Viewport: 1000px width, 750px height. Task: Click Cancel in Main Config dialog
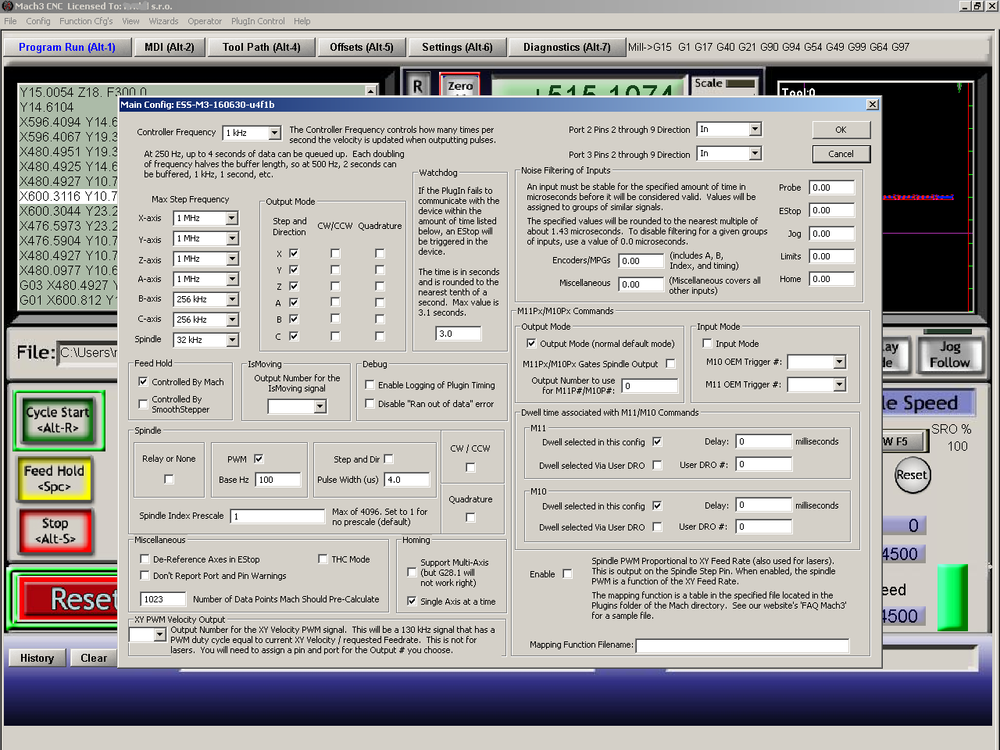(x=840, y=154)
